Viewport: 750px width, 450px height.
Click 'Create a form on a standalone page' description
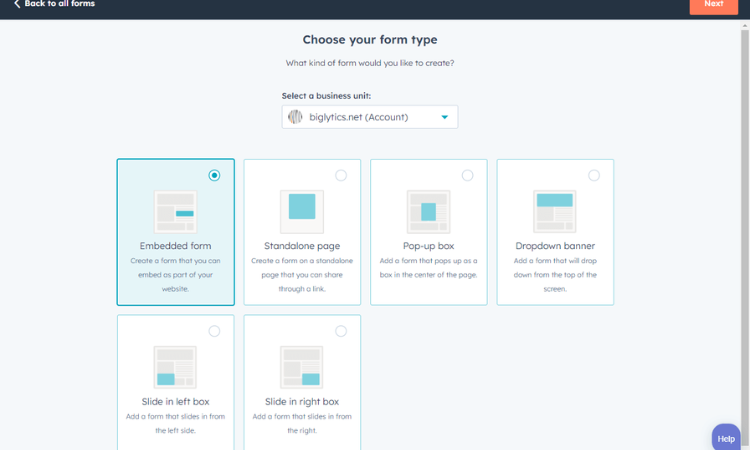coord(302,275)
